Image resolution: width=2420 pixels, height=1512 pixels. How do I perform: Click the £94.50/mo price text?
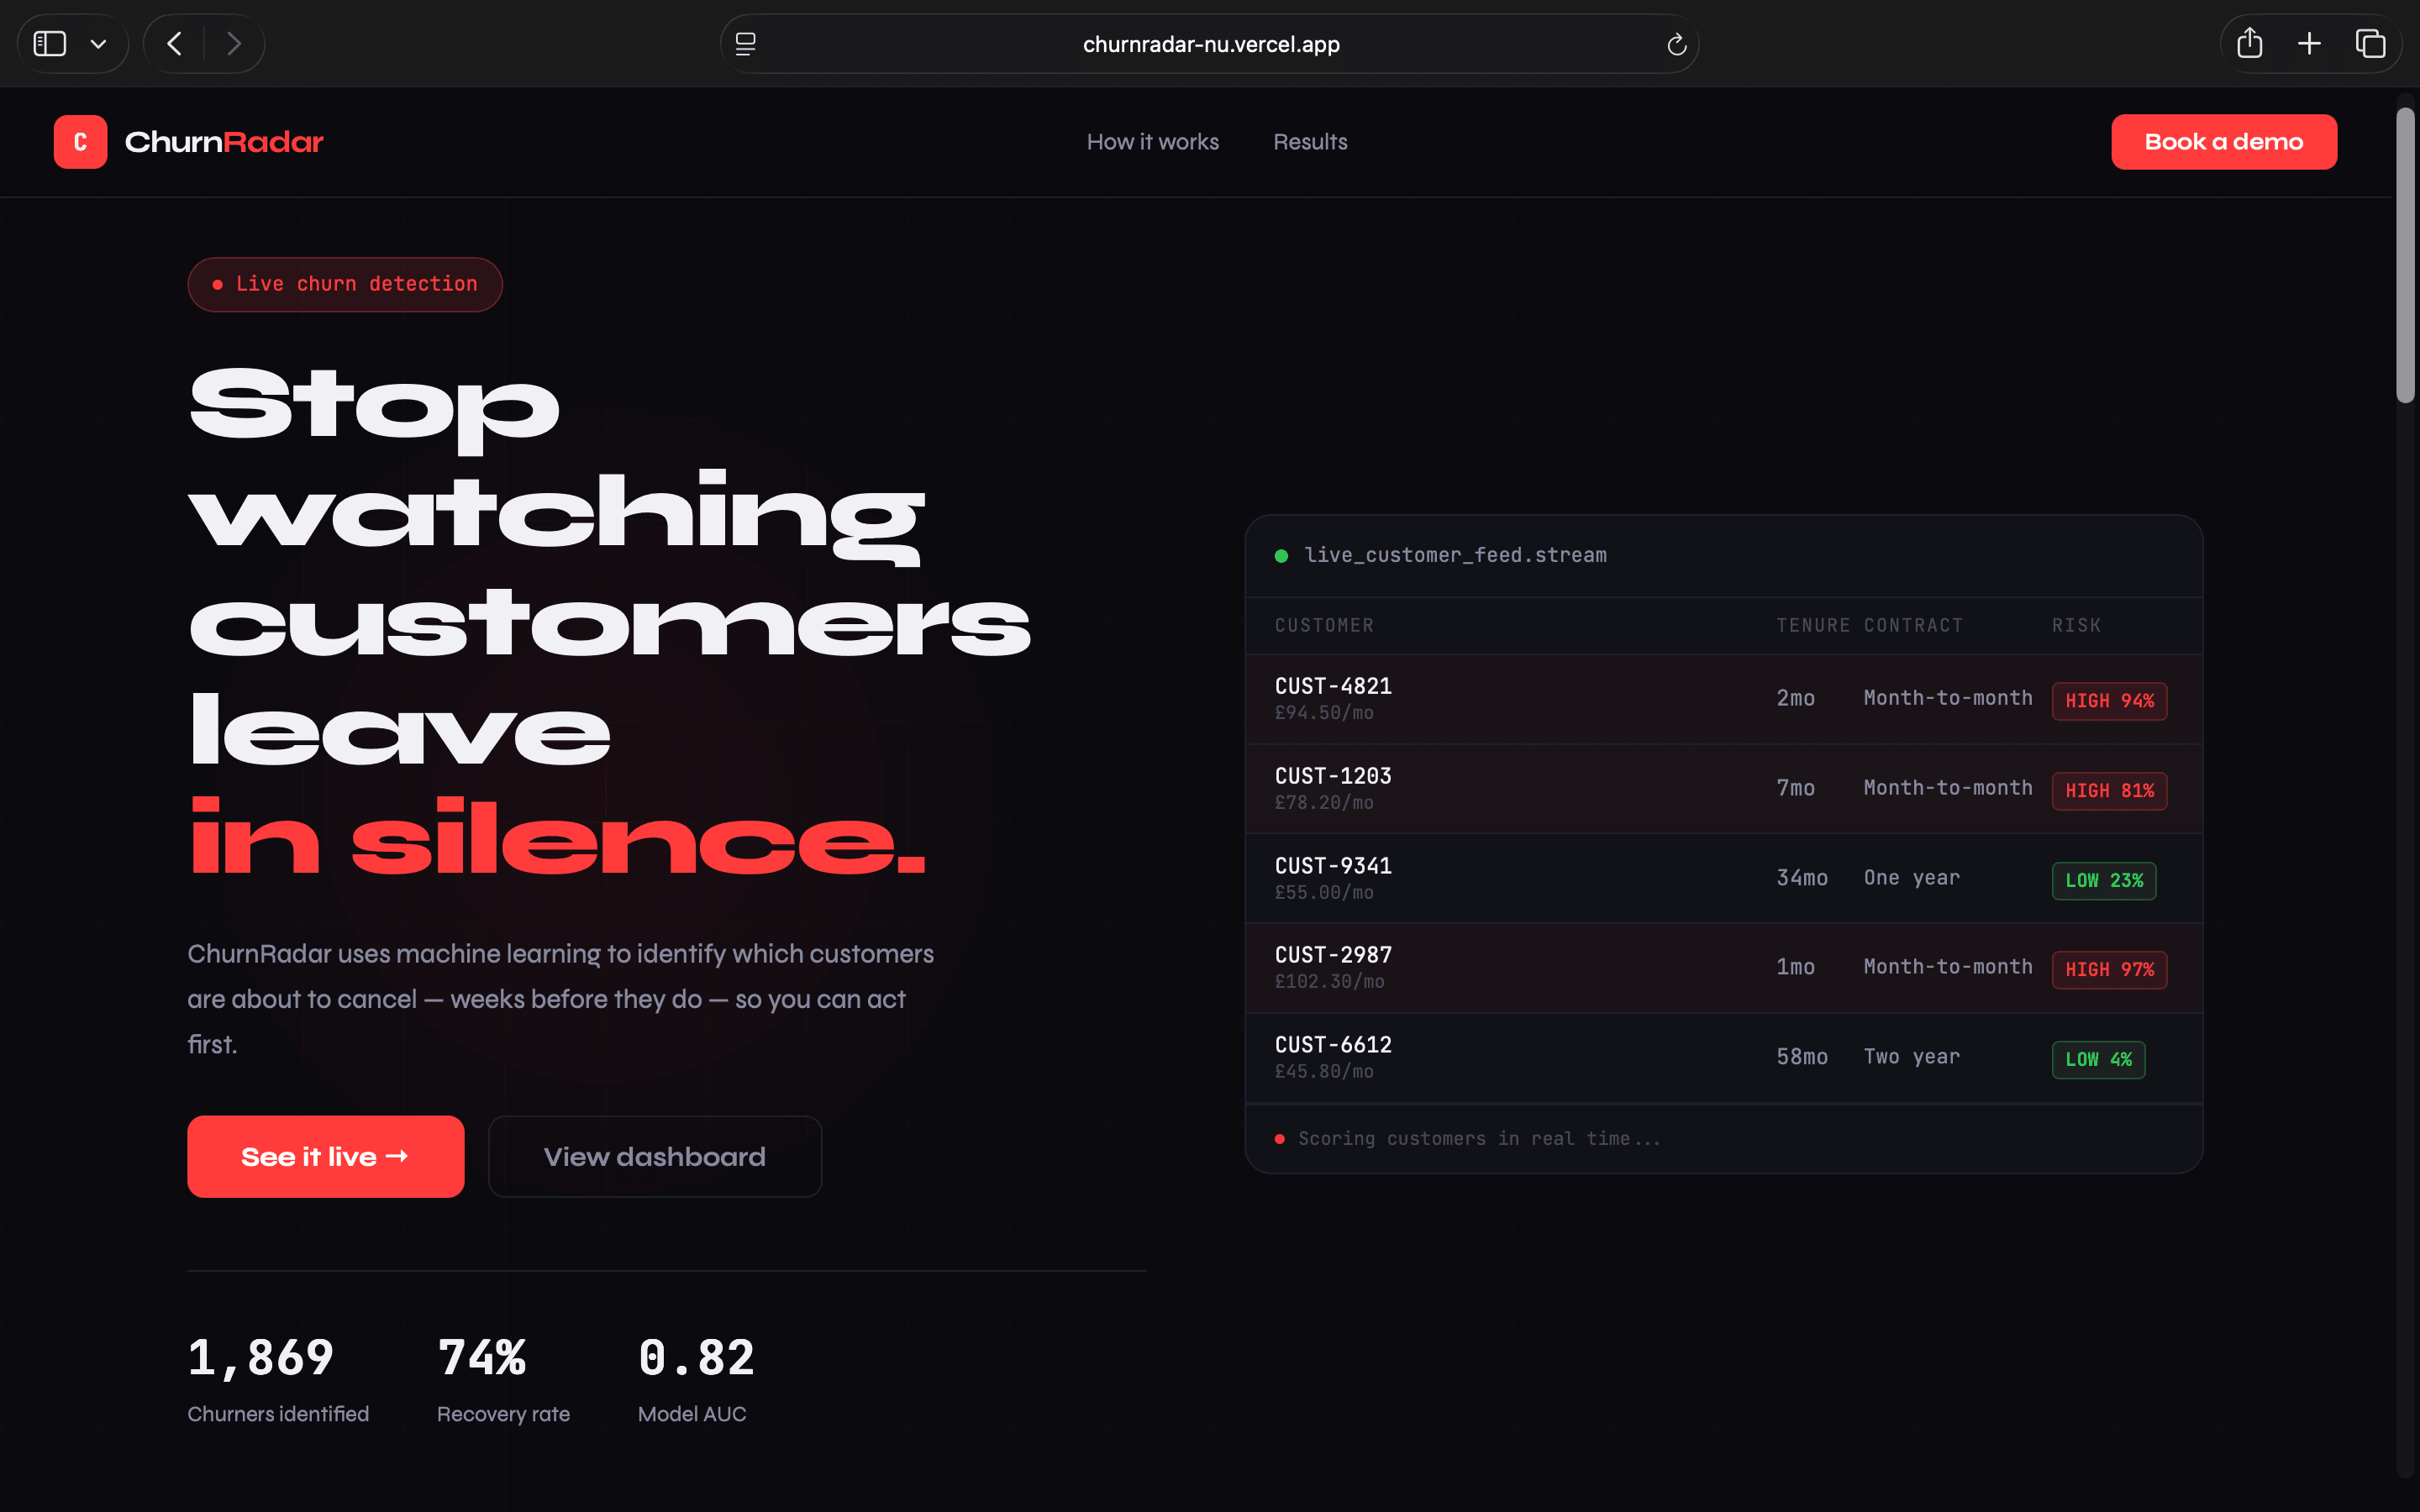tap(1324, 713)
